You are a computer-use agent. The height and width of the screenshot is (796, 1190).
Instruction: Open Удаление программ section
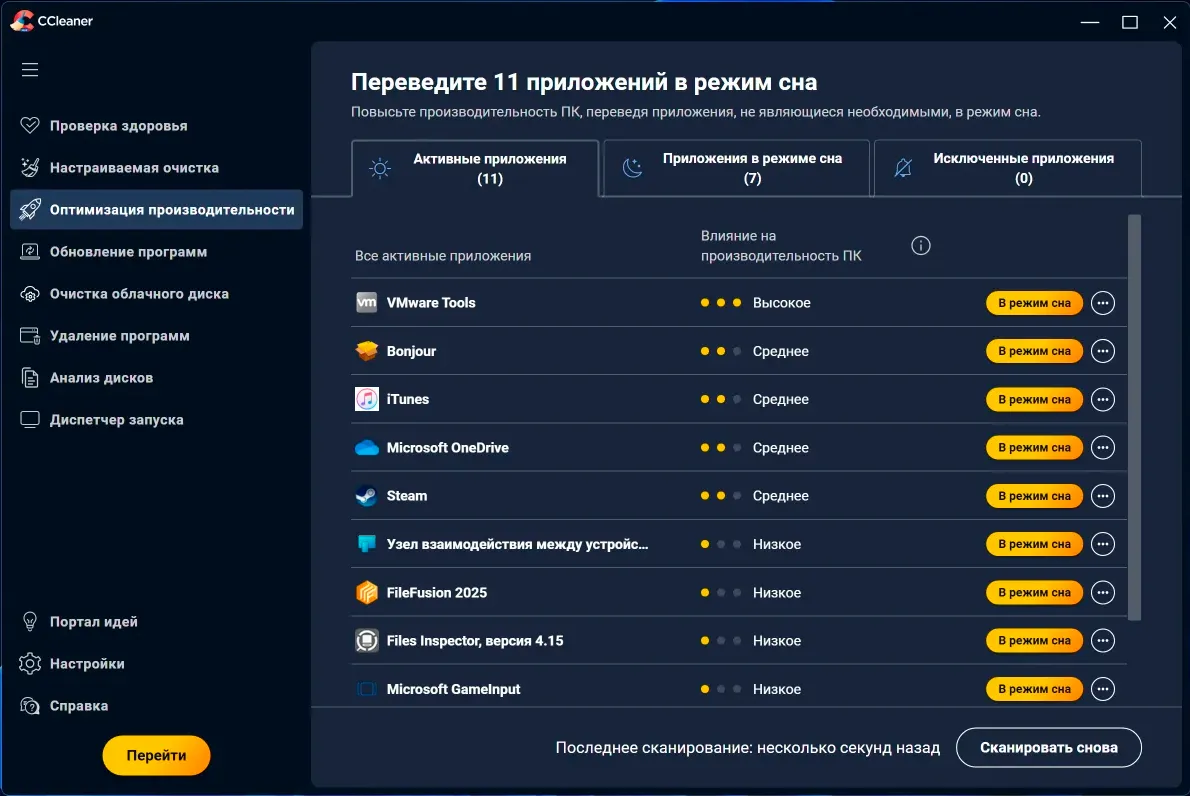click(156, 335)
